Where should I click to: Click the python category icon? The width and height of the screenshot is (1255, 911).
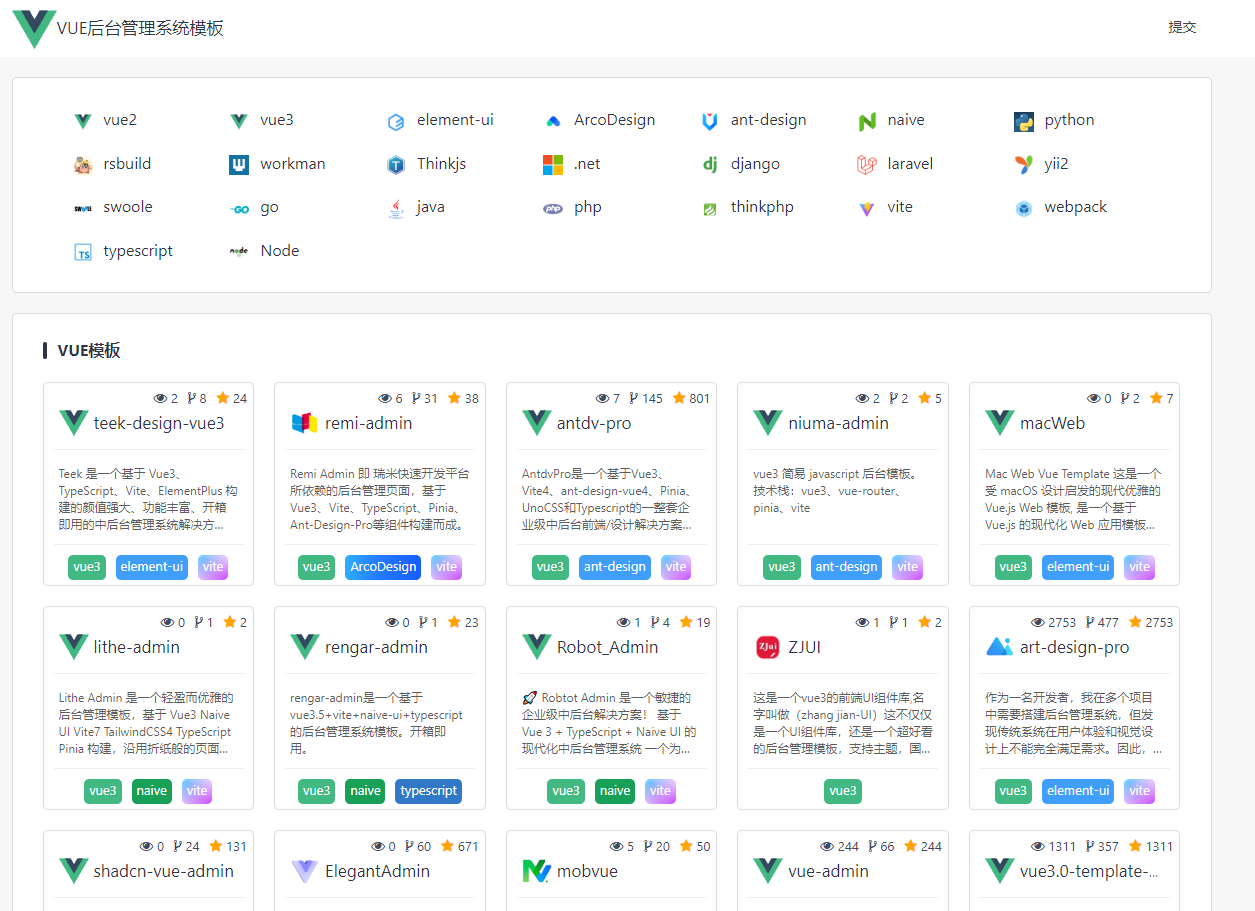click(x=1023, y=121)
